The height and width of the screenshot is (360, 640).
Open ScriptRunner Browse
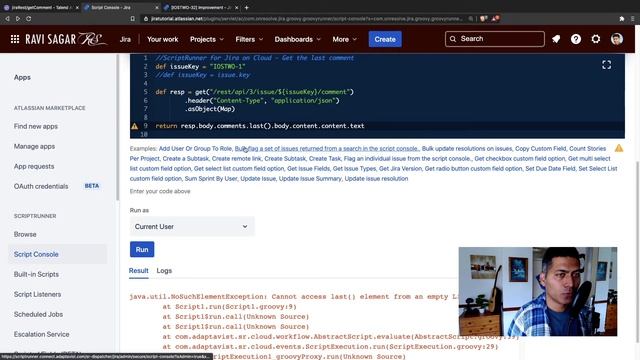[25, 234]
